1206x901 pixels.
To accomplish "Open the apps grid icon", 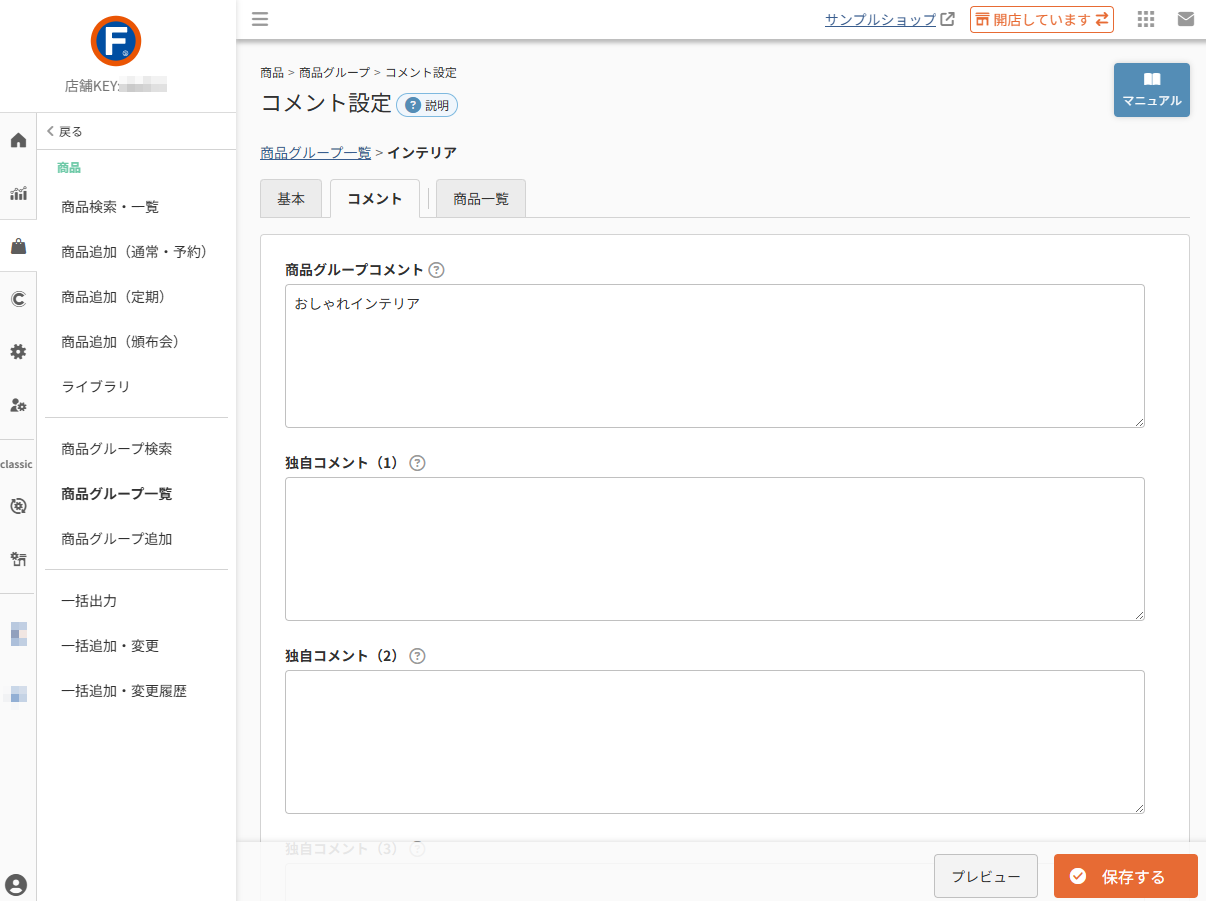I will (1146, 19).
